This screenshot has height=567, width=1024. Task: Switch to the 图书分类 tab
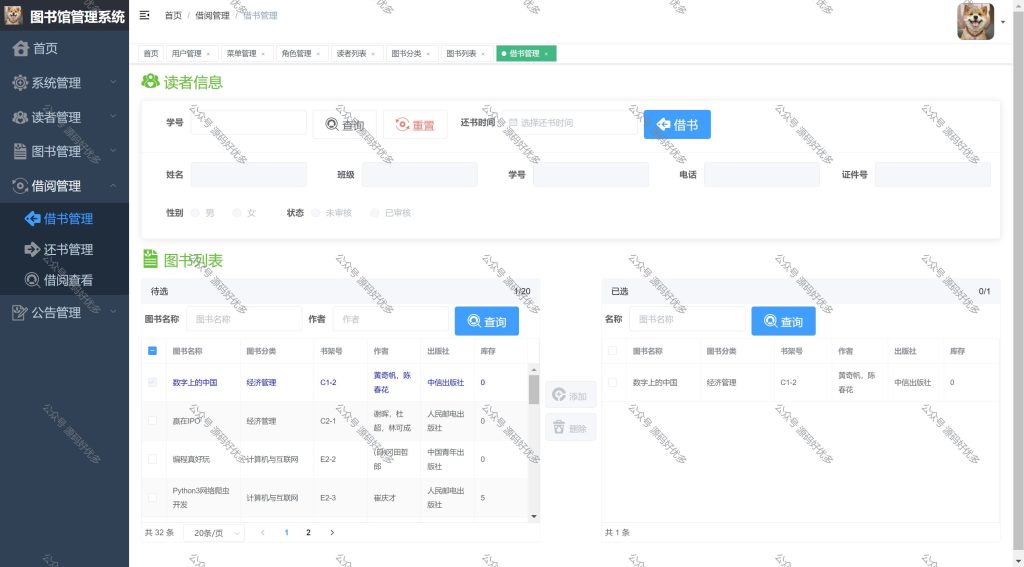coord(410,54)
